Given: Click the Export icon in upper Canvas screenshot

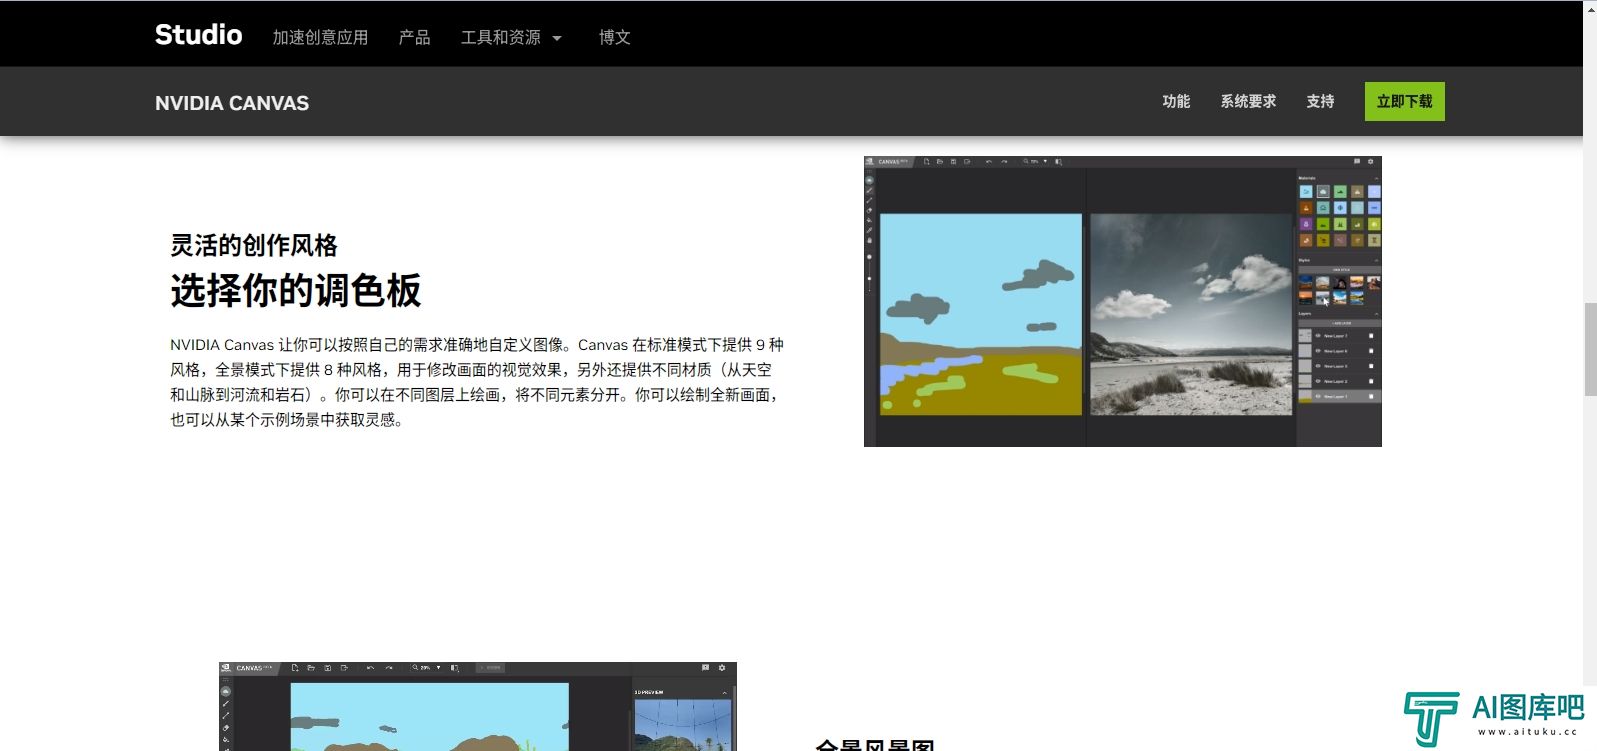Looking at the screenshot, I should coord(967,161).
